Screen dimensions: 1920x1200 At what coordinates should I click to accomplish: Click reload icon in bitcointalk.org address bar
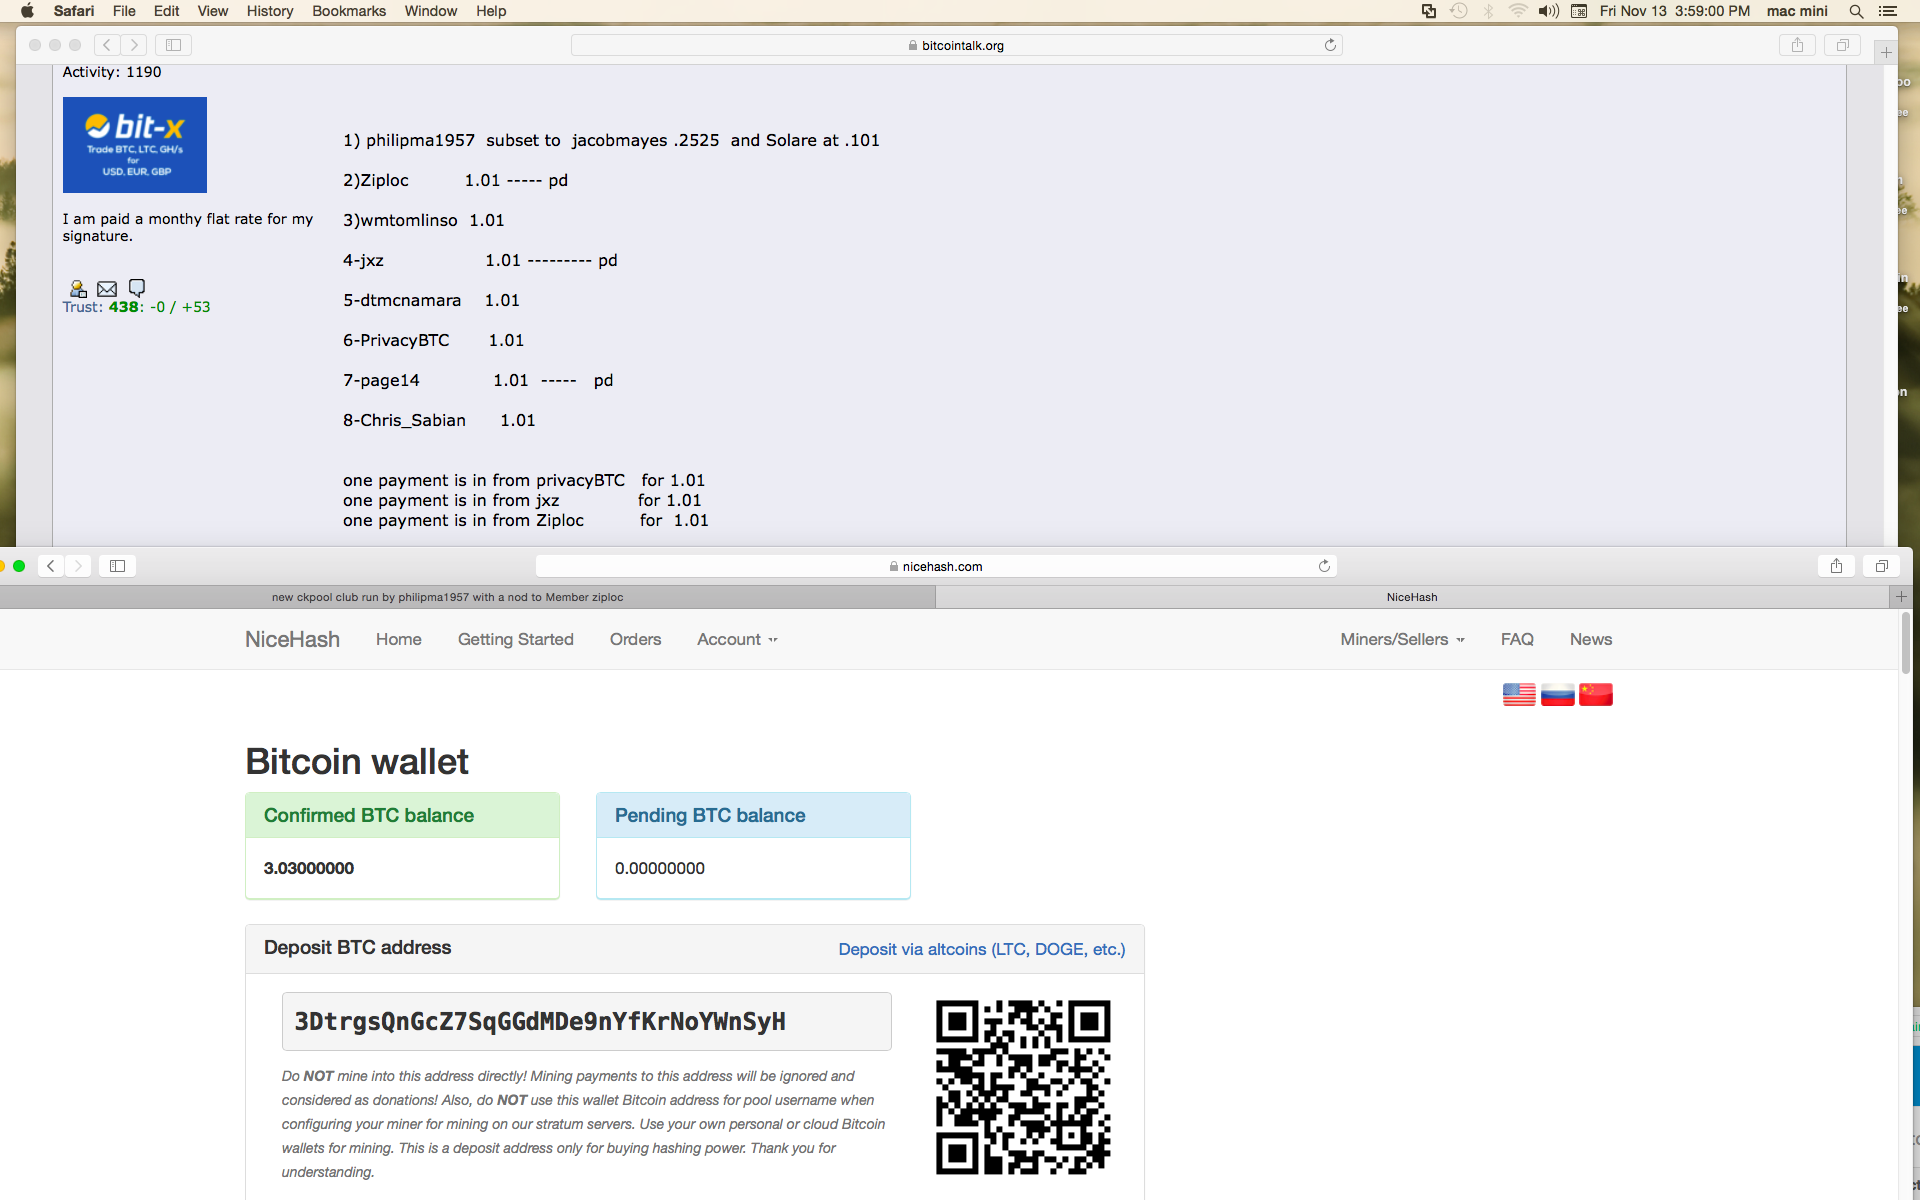(x=1330, y=45)
